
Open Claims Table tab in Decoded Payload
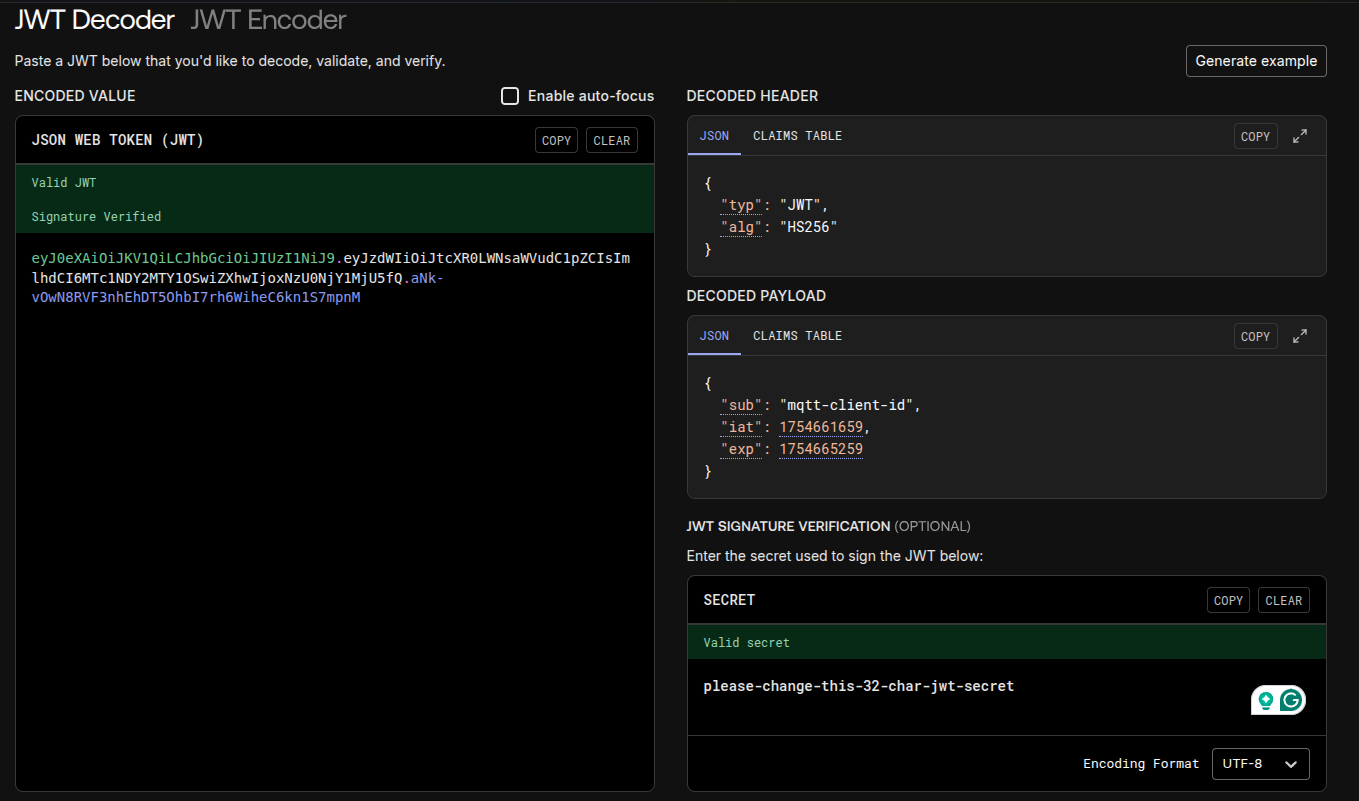(x=797, y=336)
